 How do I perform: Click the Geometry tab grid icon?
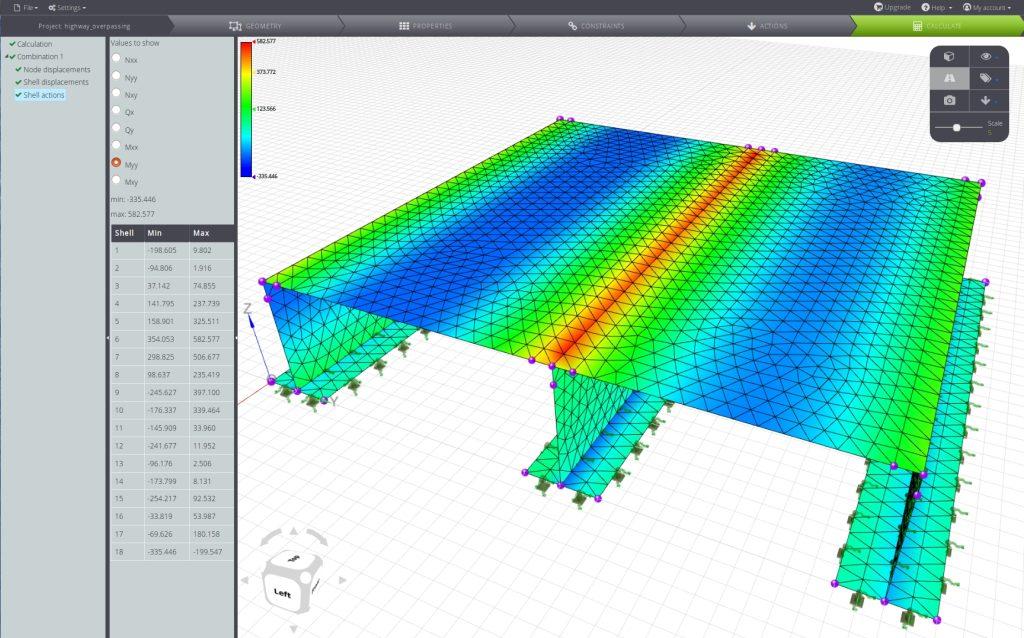238,25
